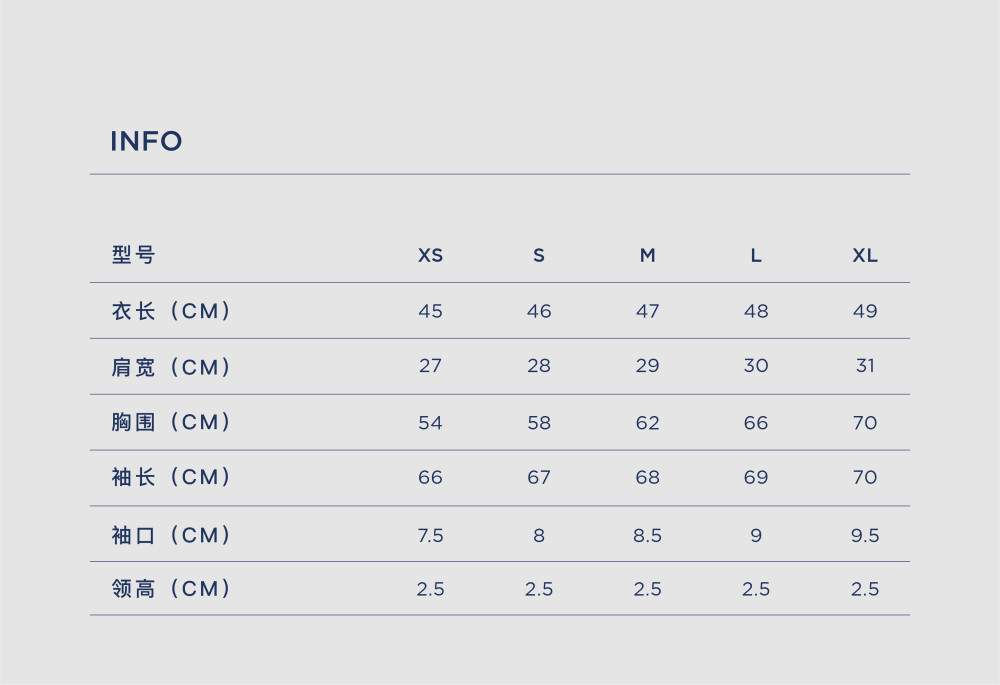Click the L sleeve length value 69
This screenshot has width=1000, height=685.
(x=756, y=477)
